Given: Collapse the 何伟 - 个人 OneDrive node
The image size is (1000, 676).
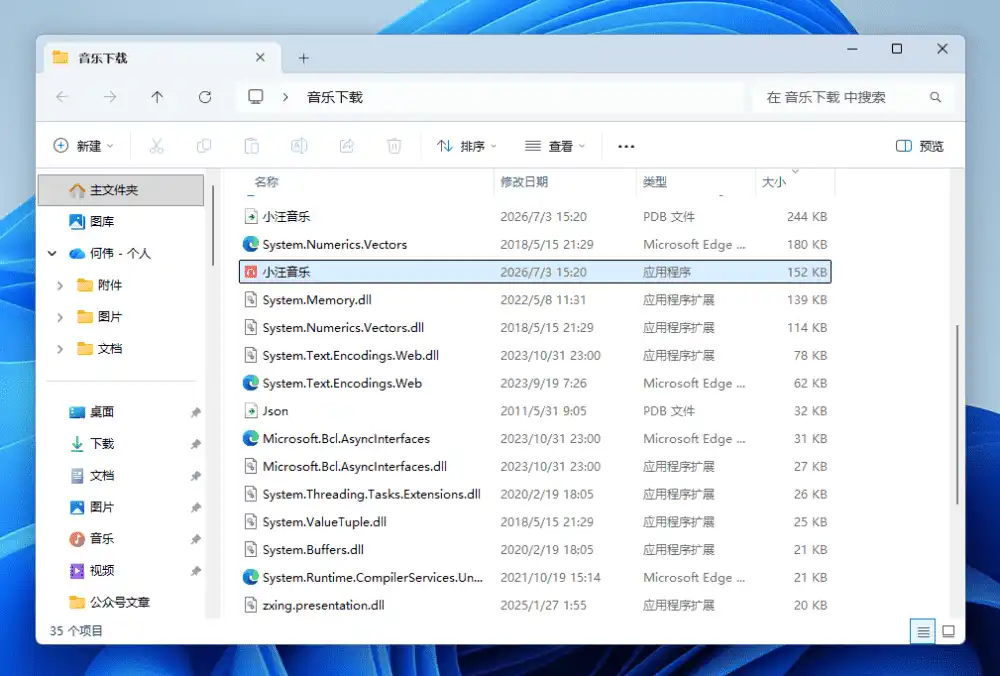Looking at the screenshot, I should pyautogui.click(x=52, y=253).
